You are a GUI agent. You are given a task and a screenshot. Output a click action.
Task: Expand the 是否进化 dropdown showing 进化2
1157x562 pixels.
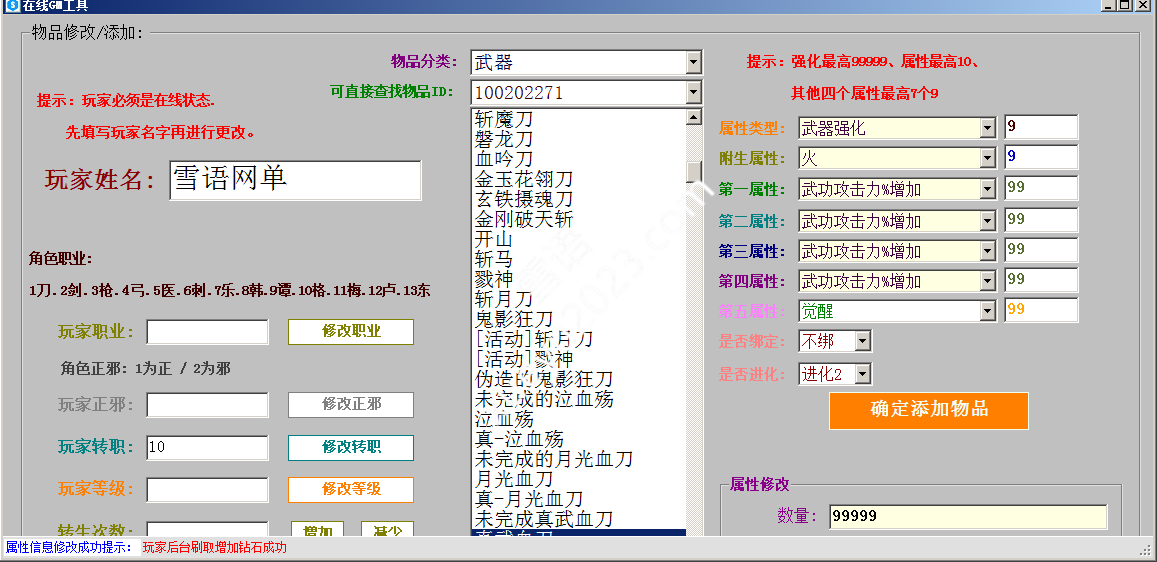[862, 374]
